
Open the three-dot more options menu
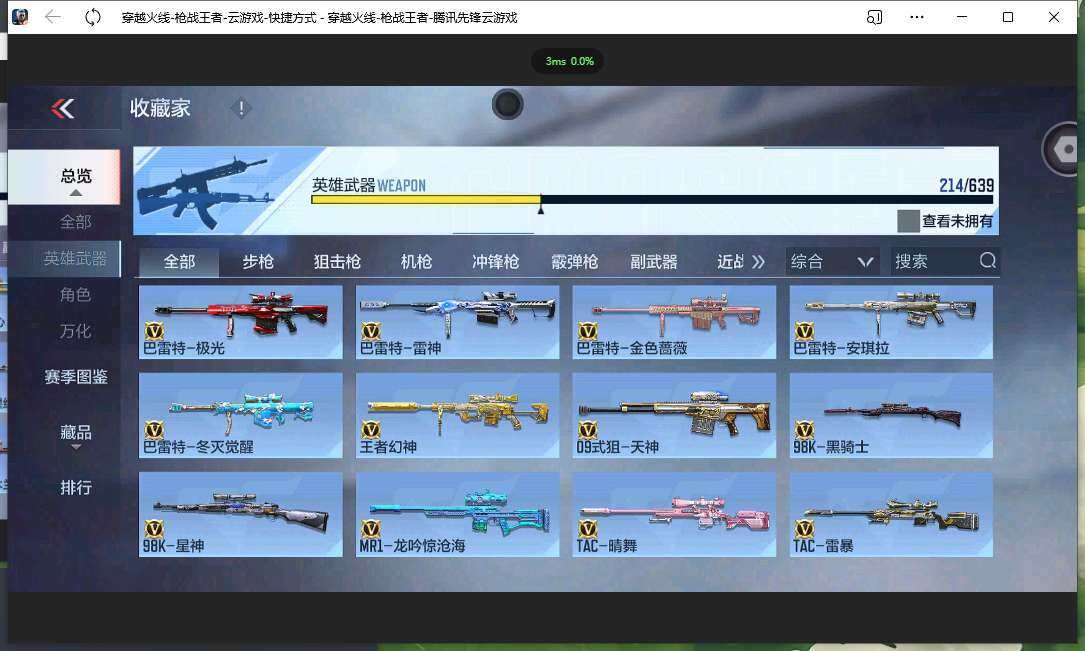917,17
